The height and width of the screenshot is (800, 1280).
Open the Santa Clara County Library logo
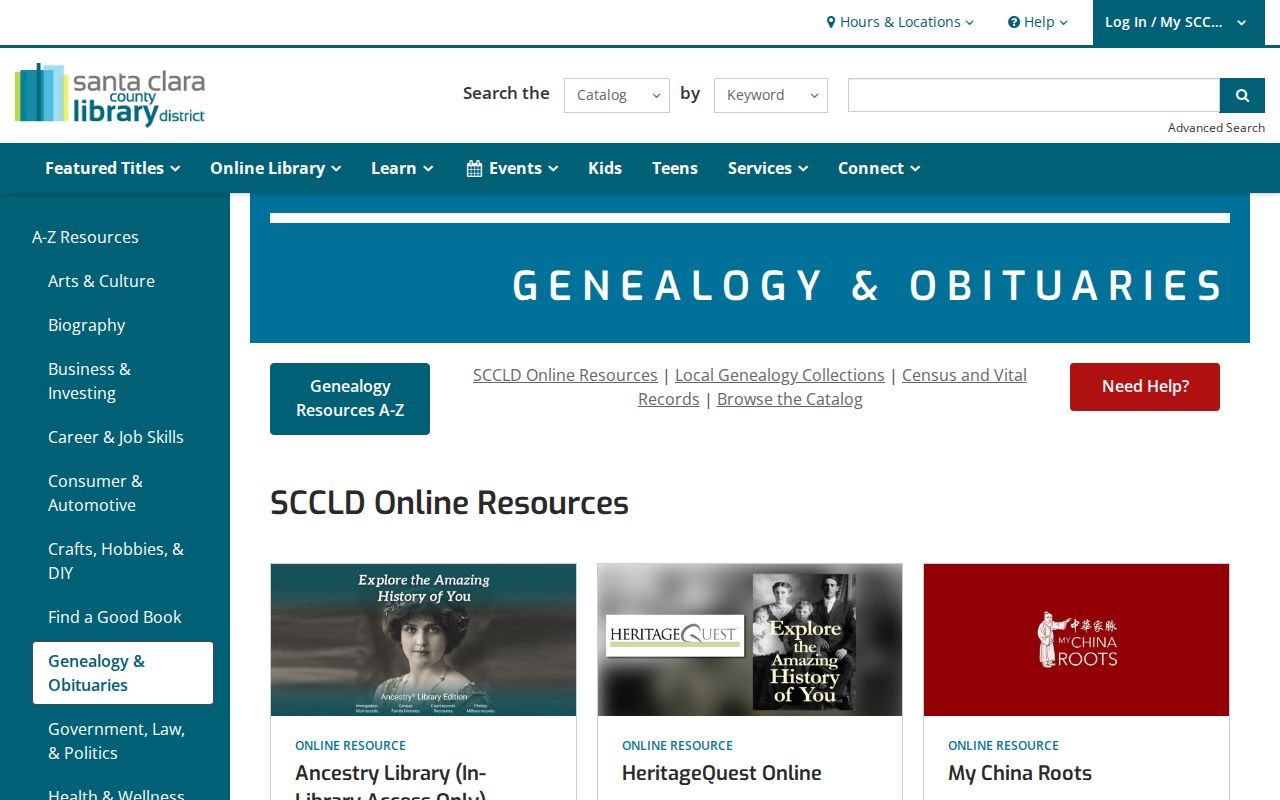tap(110, 95)
